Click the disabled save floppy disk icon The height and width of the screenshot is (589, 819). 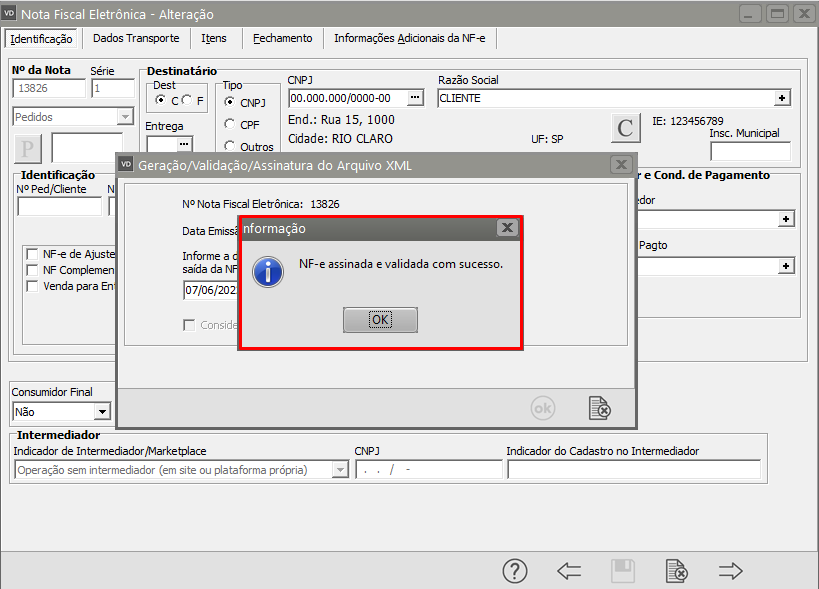point(623,571)
